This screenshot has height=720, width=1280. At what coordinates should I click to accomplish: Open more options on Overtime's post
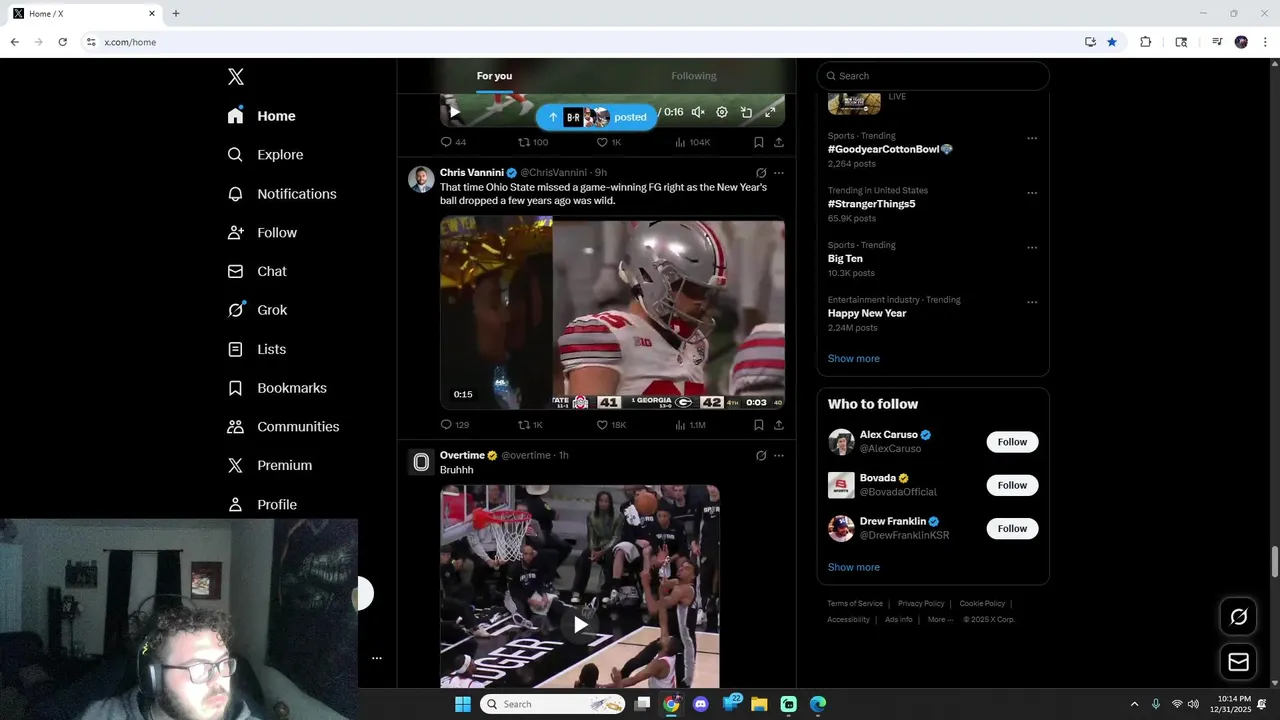click(779, 456)
